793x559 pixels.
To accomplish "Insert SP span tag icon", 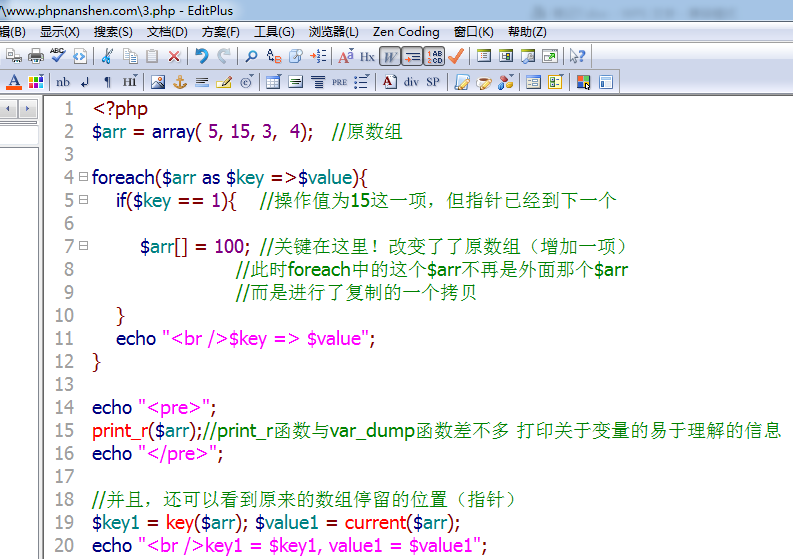I will pos(433,82).
